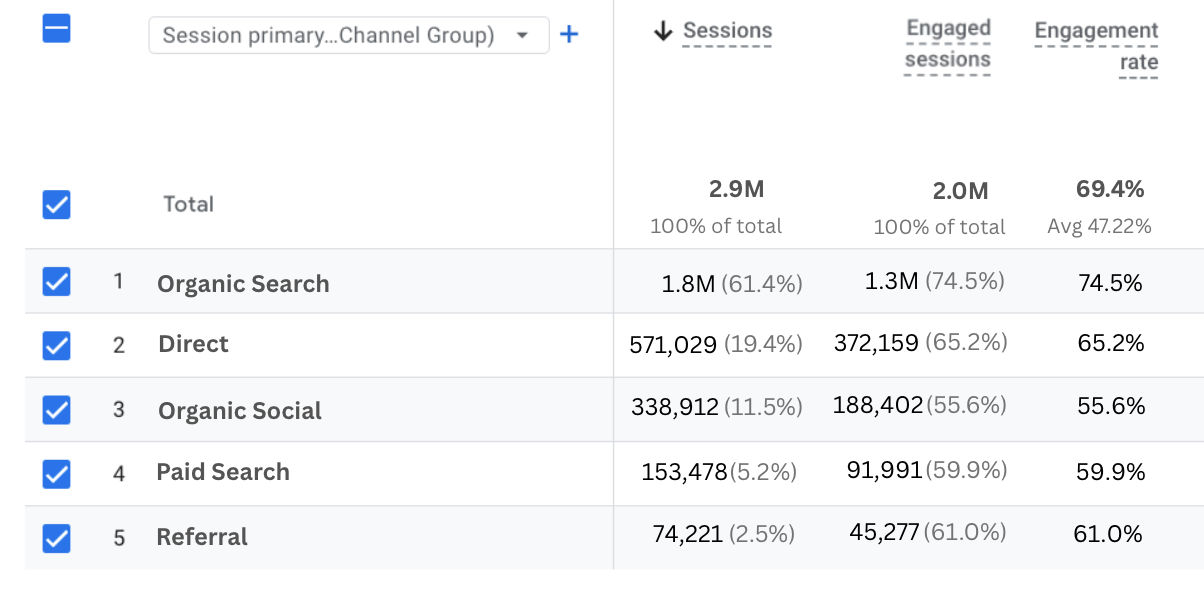Image resolution: width=1204 pixels, height=591 pixels.
Task: Select the Organic Social channel name
Action: tap(240, 411)
